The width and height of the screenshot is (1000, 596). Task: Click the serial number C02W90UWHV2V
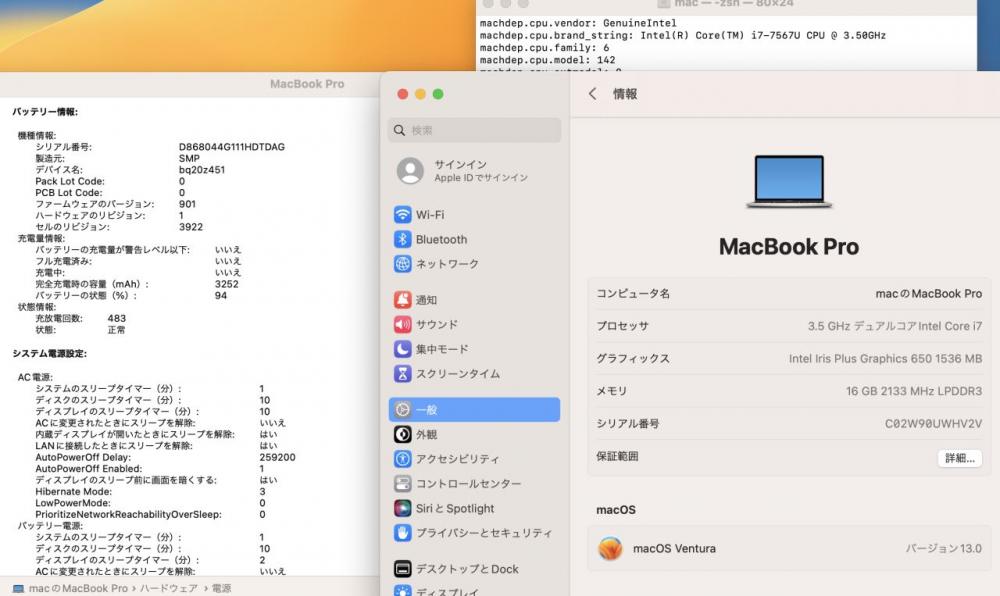(933, 423)
